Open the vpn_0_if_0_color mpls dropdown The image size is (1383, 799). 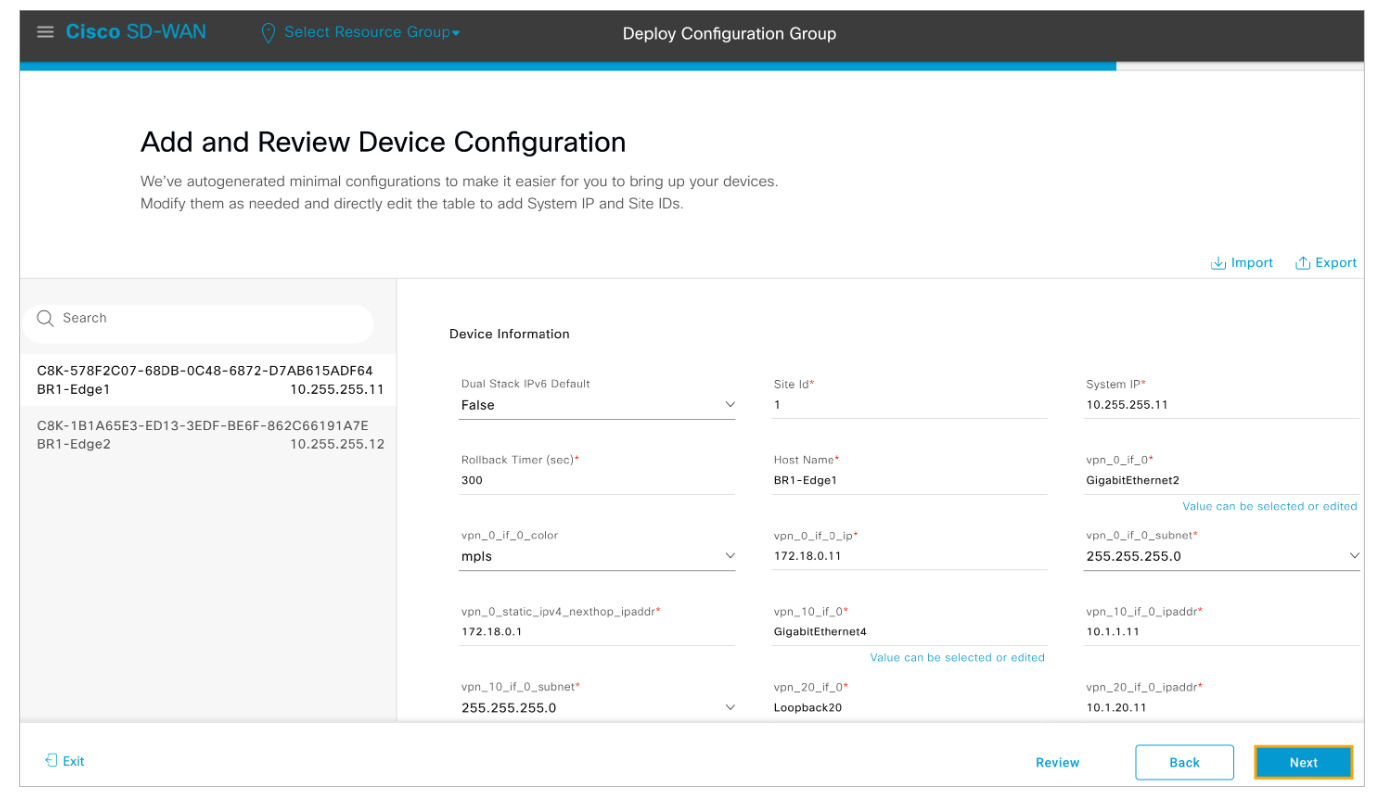coord(729,556)
